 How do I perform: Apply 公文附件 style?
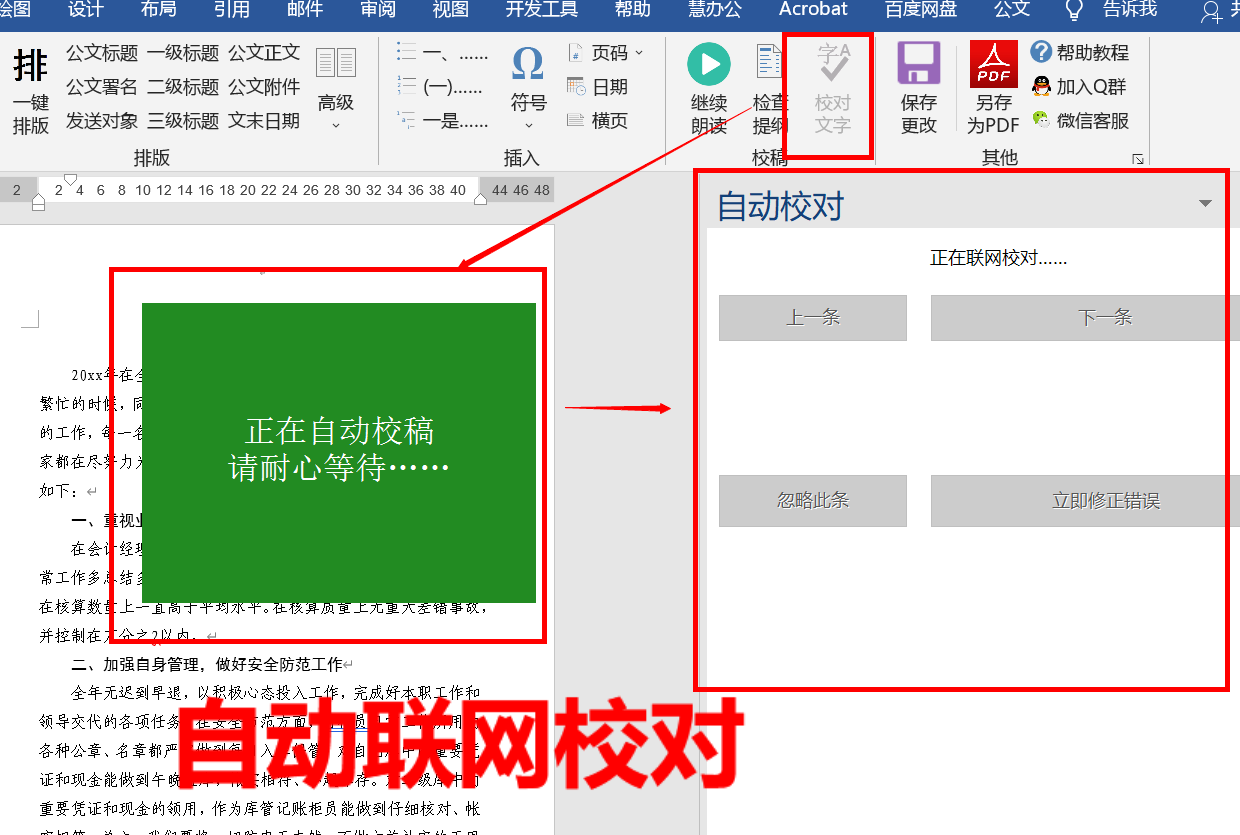264,87
